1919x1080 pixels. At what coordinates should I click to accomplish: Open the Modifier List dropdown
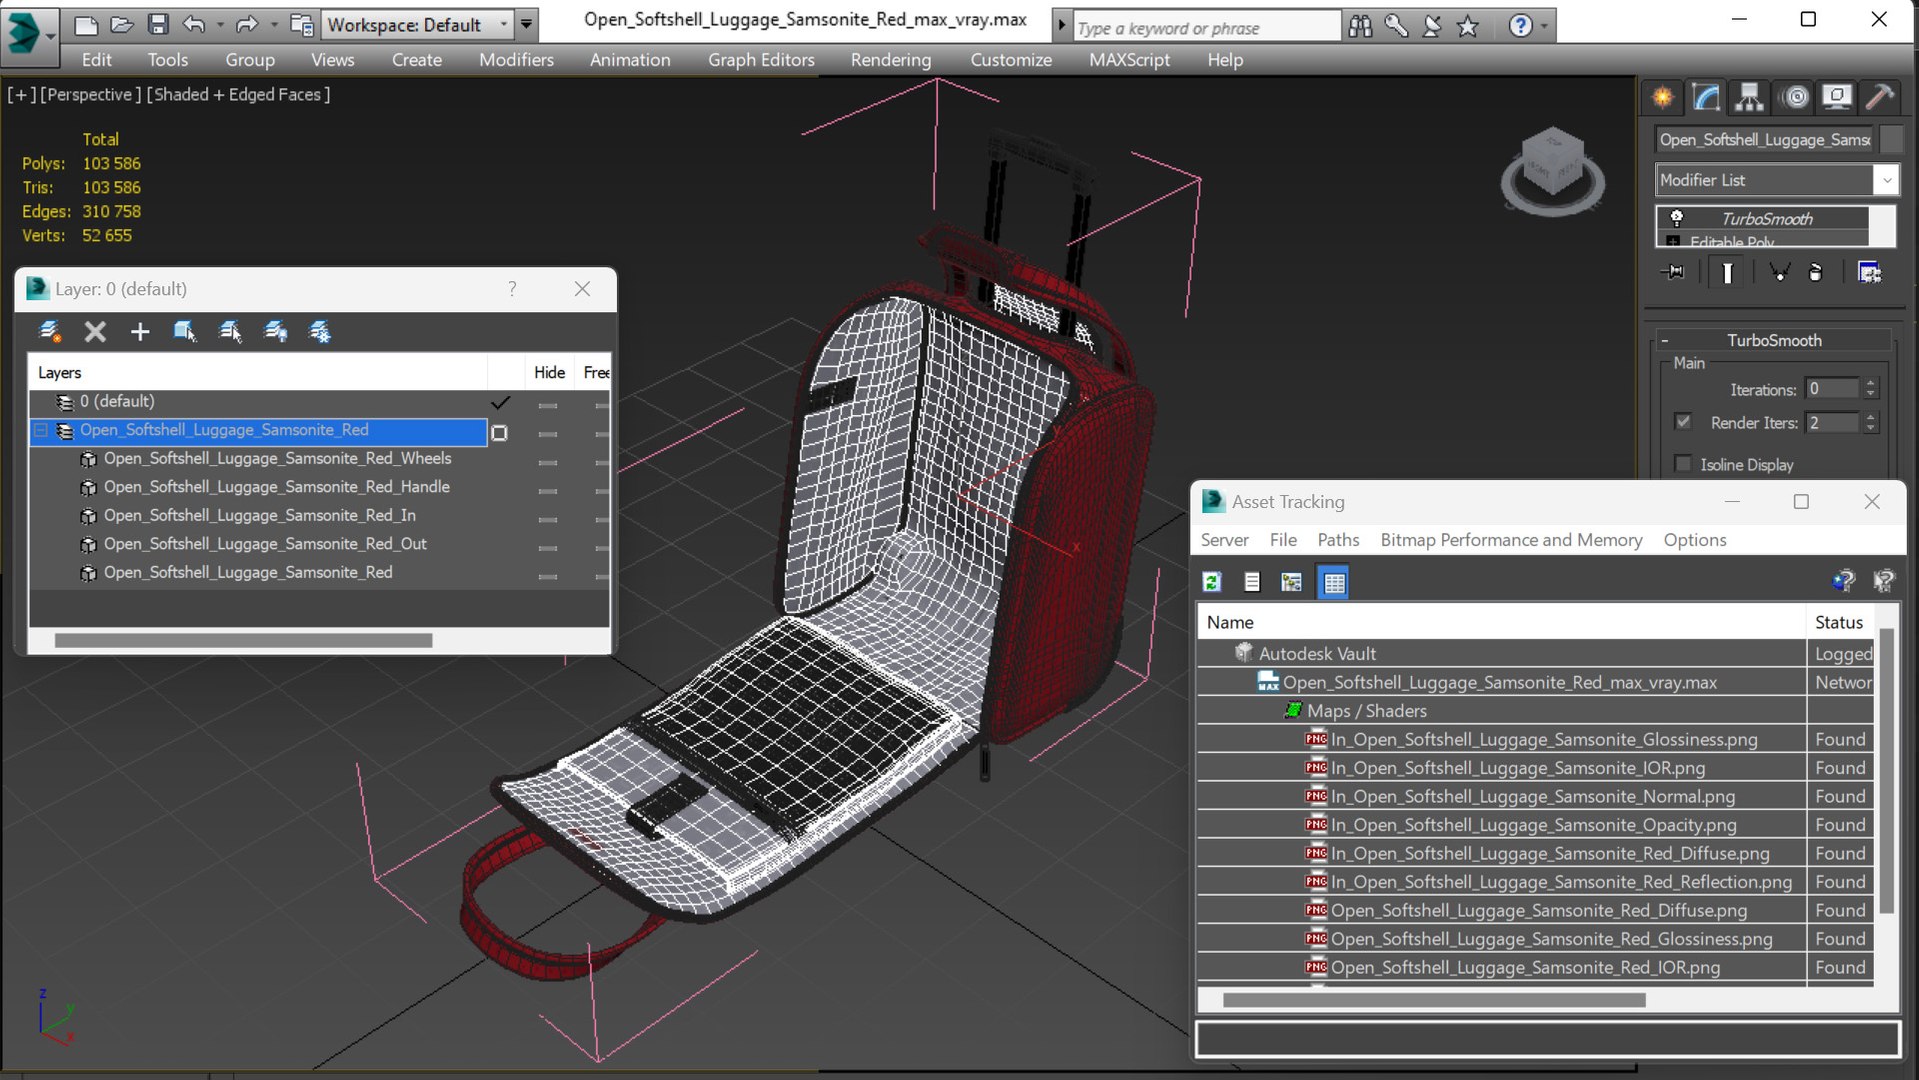click(x=1885, y=180)
